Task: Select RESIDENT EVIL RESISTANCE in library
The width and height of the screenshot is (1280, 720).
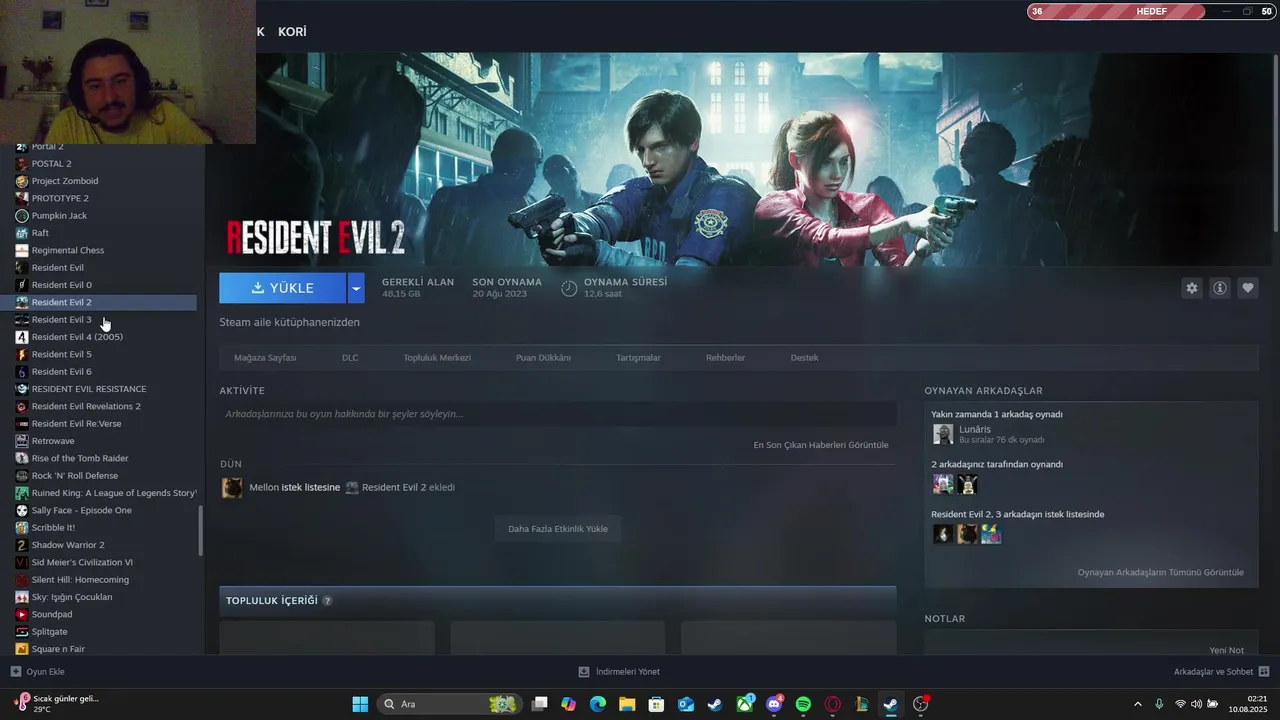Action: coord(89,389)
